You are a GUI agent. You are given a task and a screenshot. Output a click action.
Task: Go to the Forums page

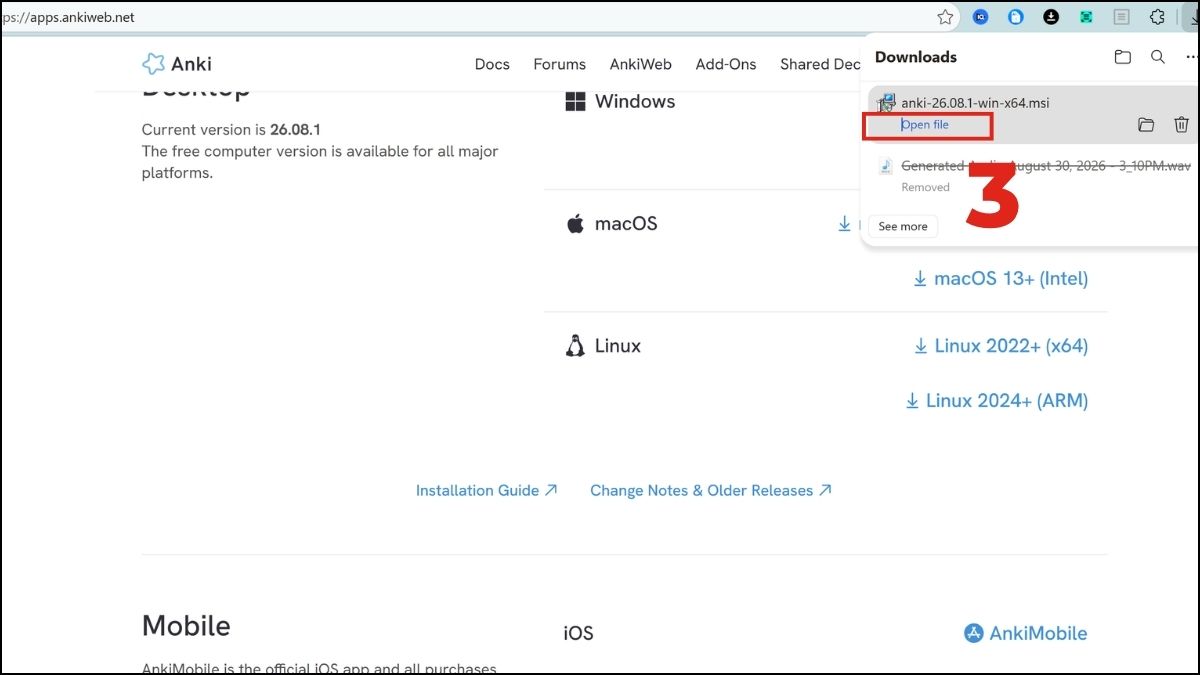(559, 64)
